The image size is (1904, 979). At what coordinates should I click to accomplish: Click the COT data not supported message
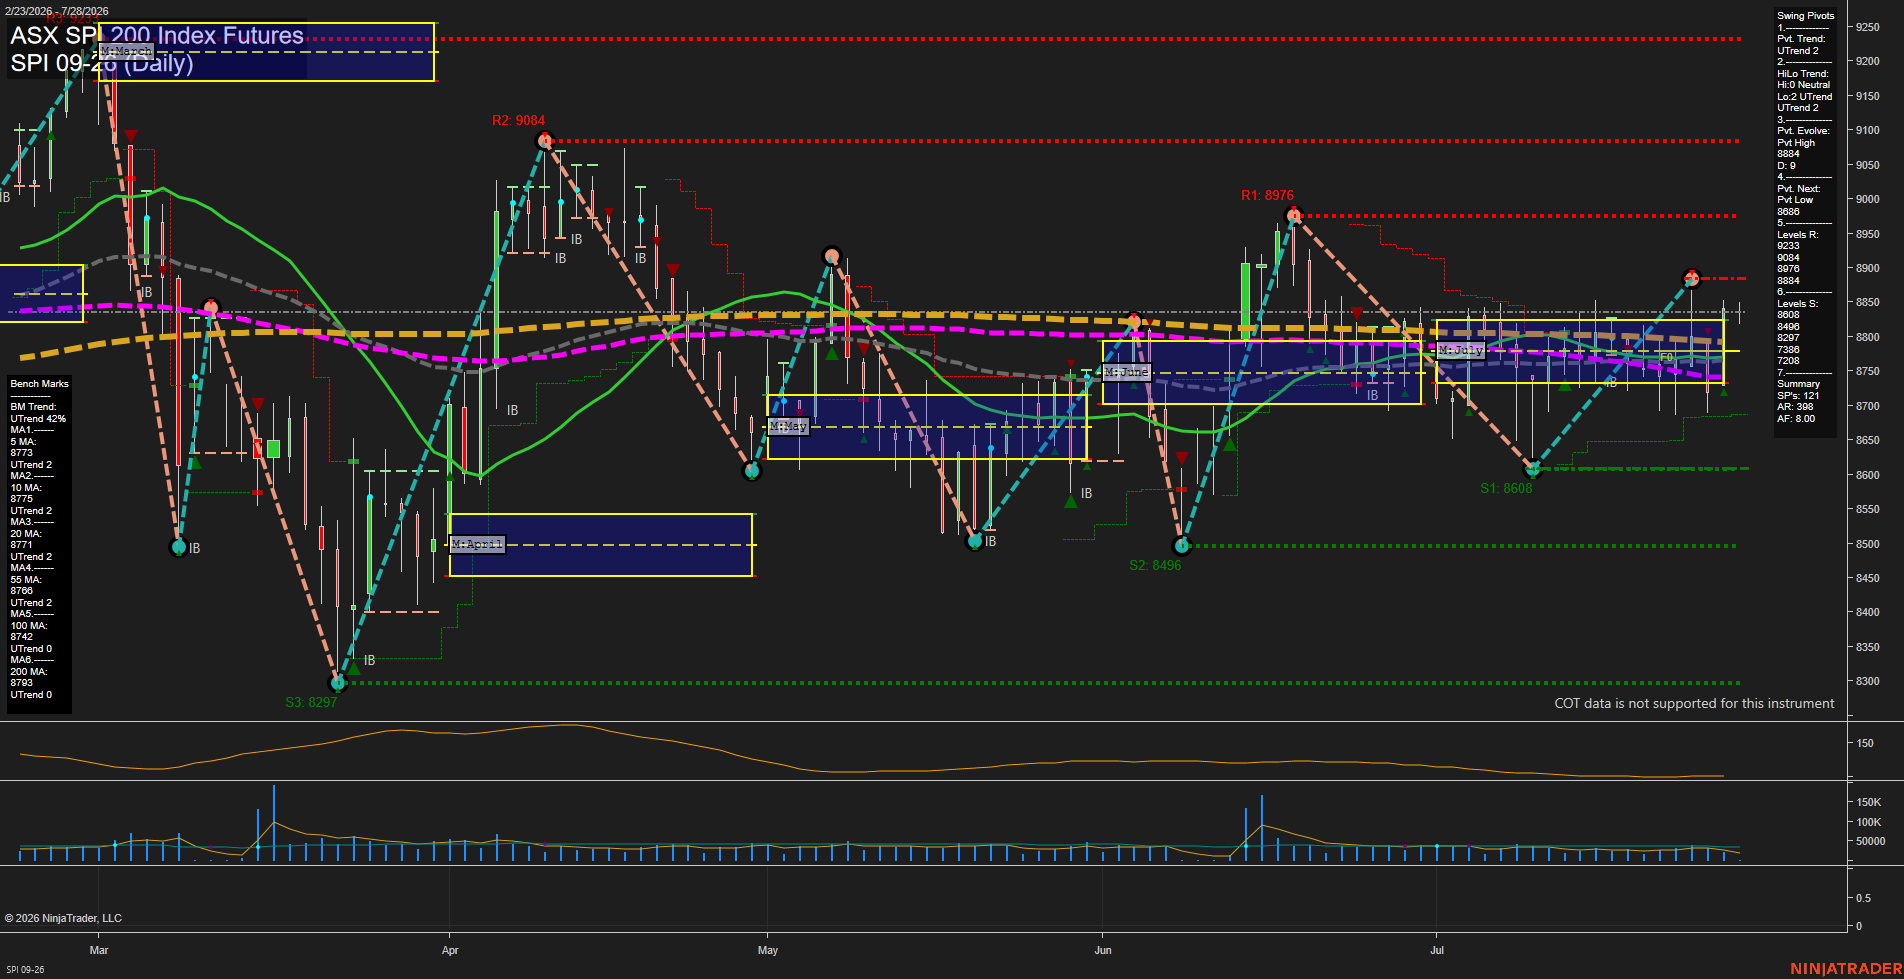pyautogui.click(x=1694, y=704)
